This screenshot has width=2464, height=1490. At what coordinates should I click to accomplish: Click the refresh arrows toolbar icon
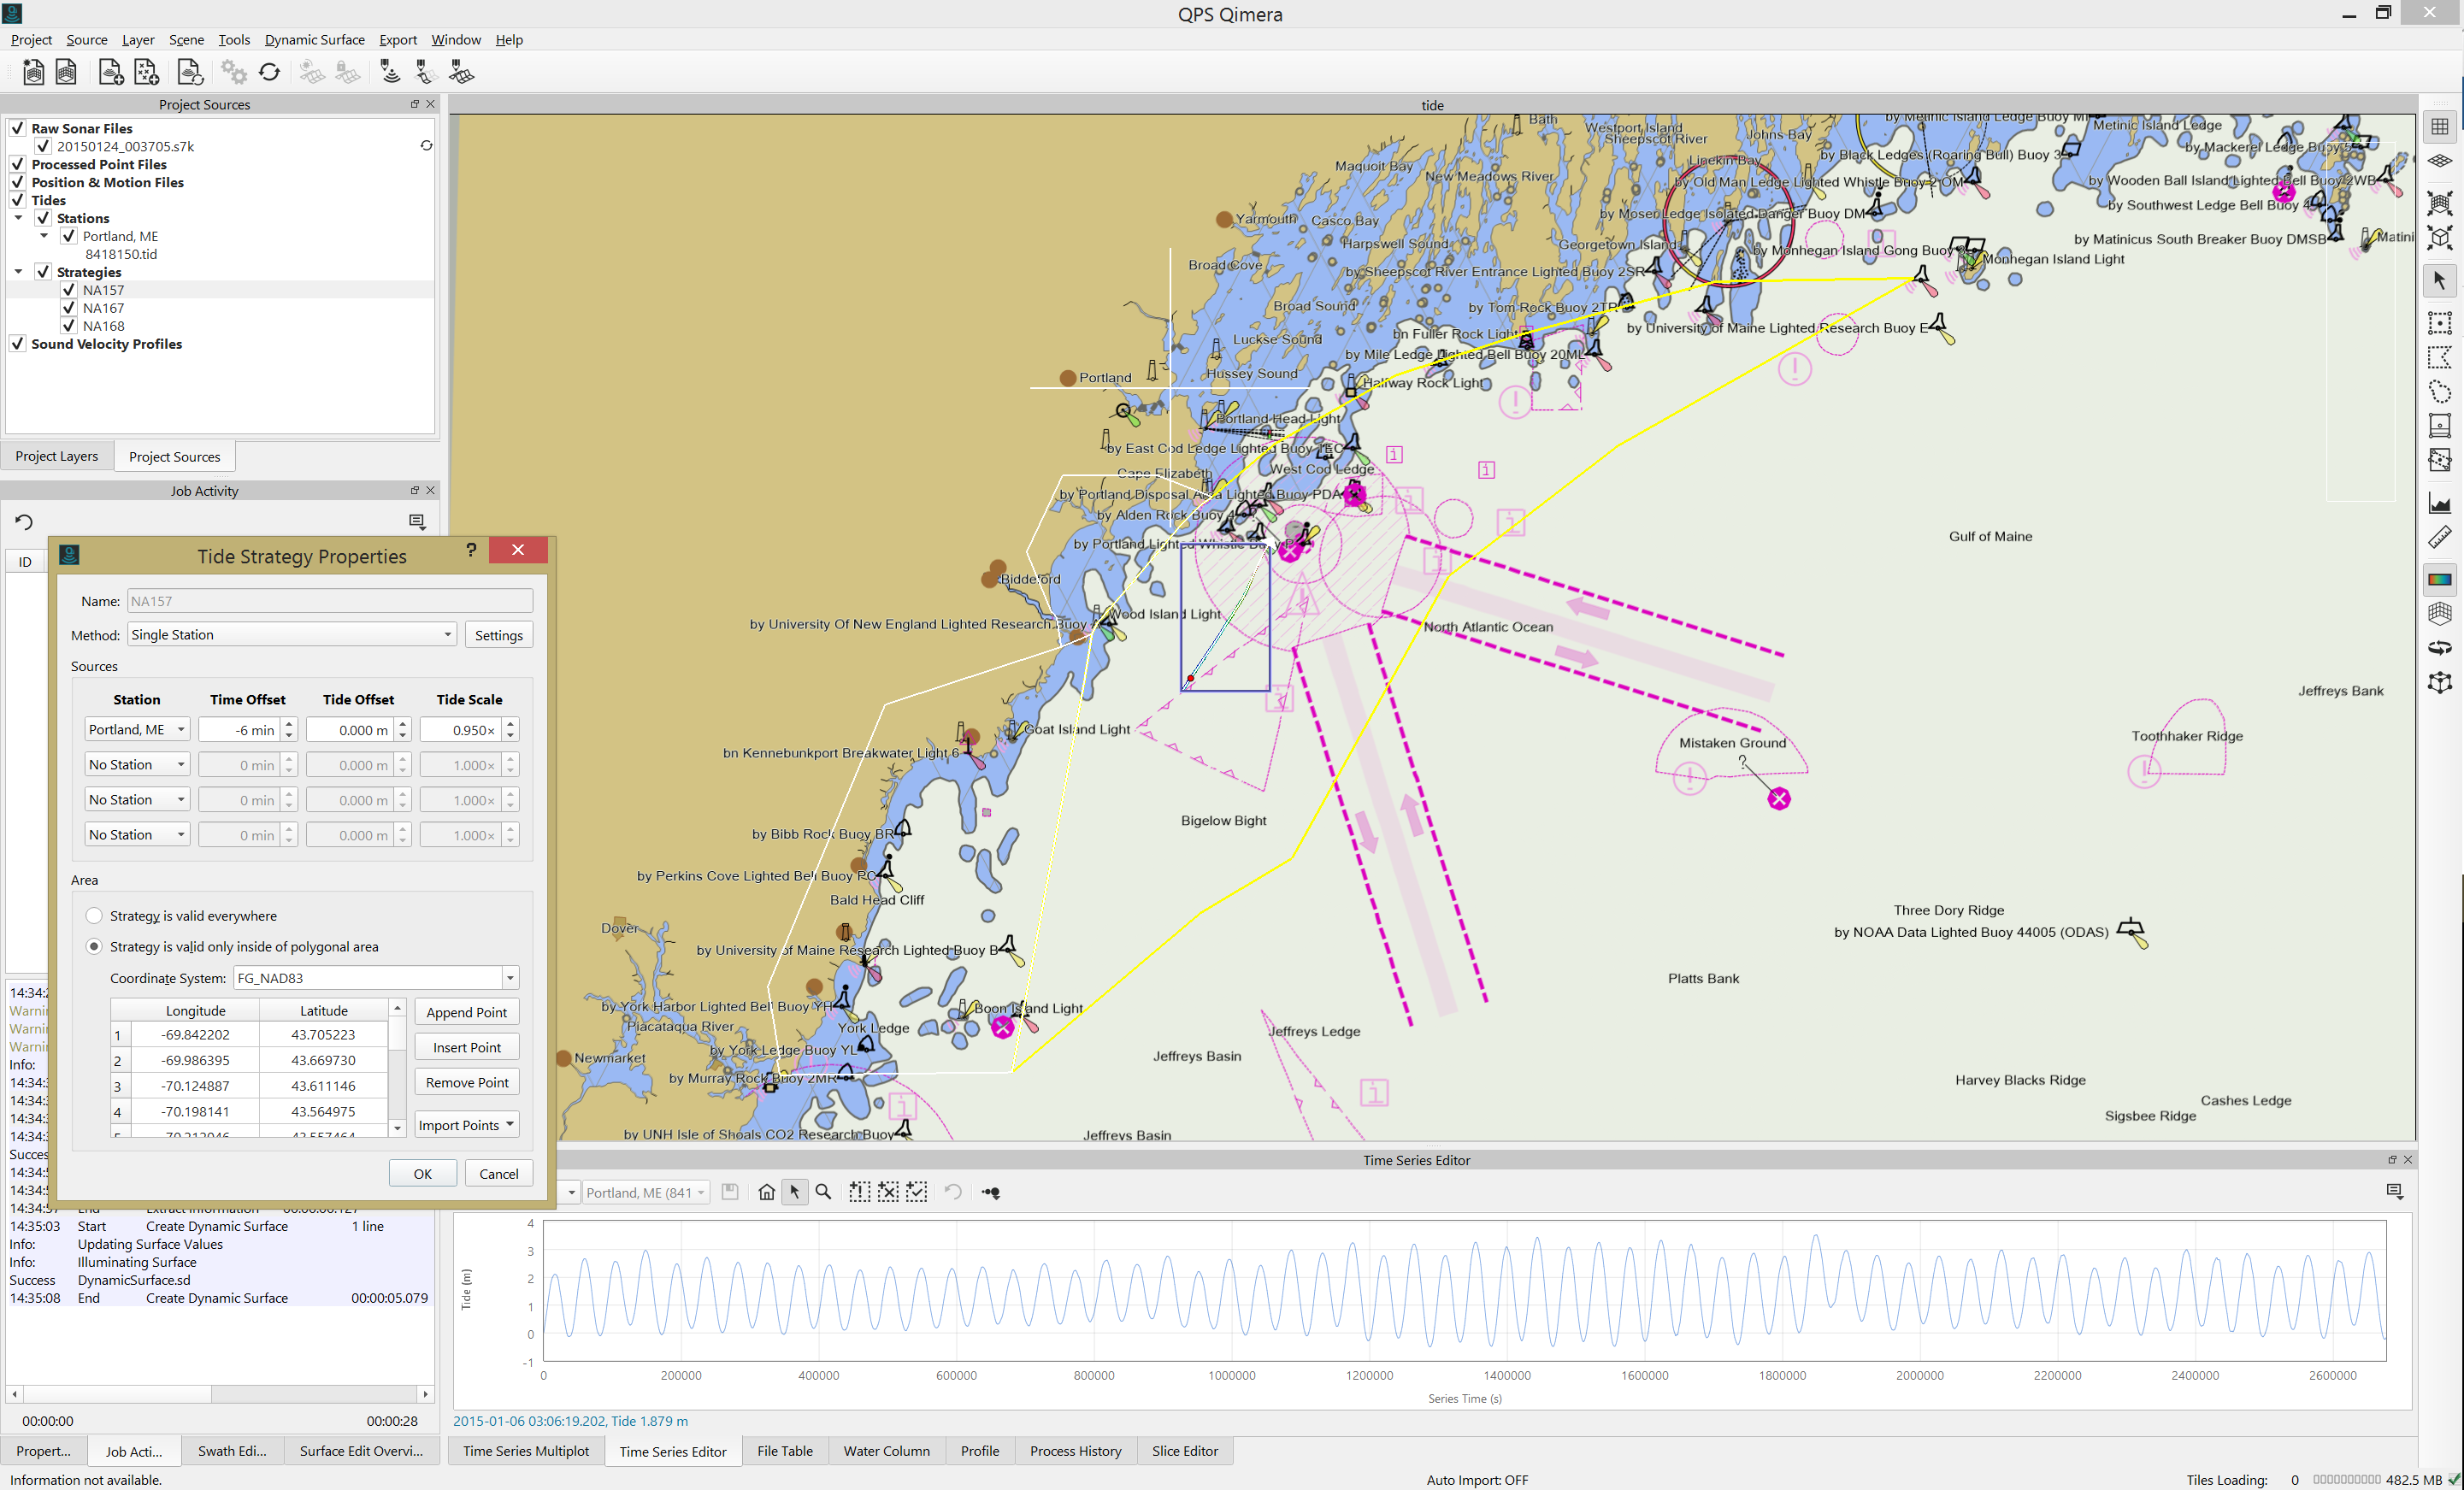269,72
